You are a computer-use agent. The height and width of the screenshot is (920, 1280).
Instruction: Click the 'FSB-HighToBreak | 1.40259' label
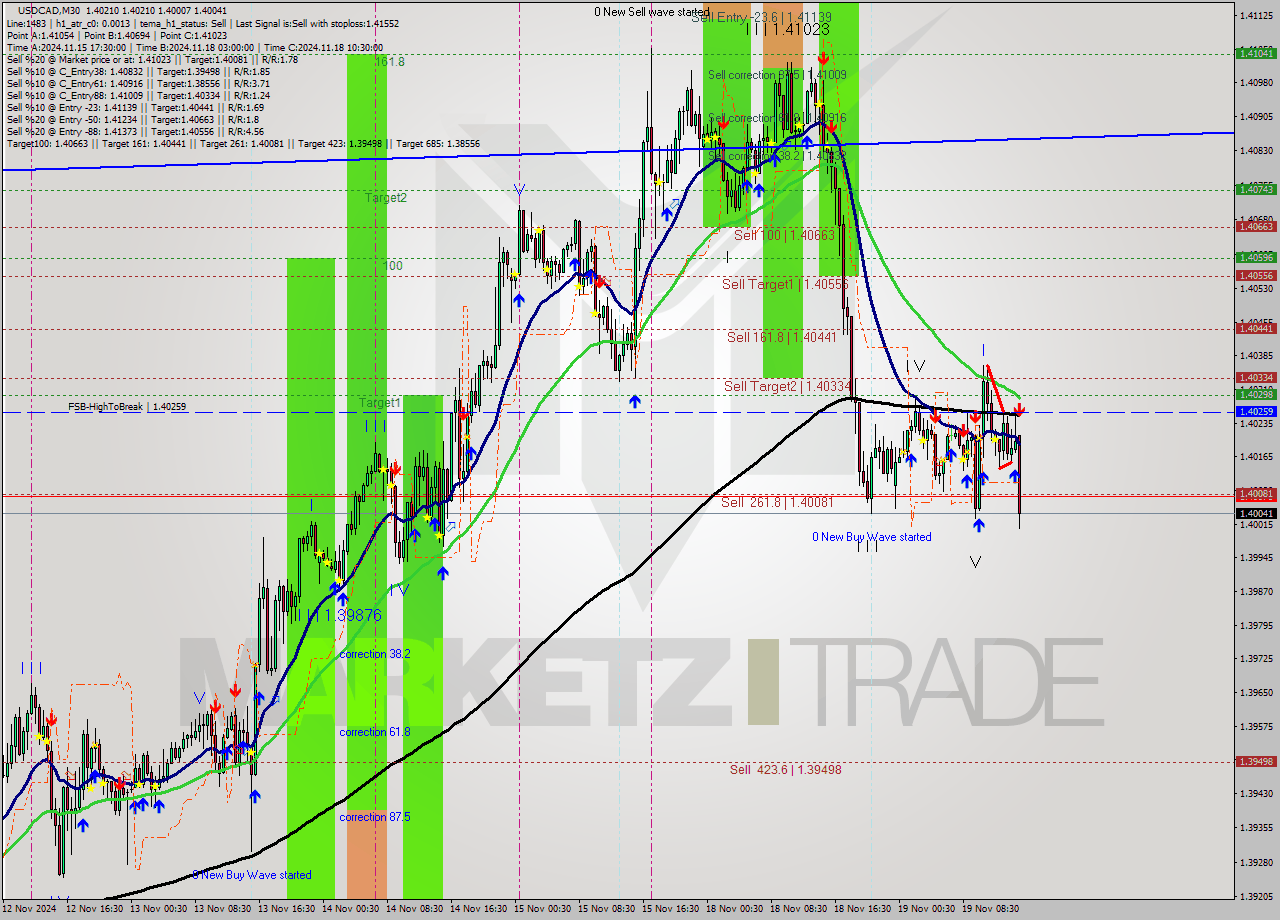(127, 407)
